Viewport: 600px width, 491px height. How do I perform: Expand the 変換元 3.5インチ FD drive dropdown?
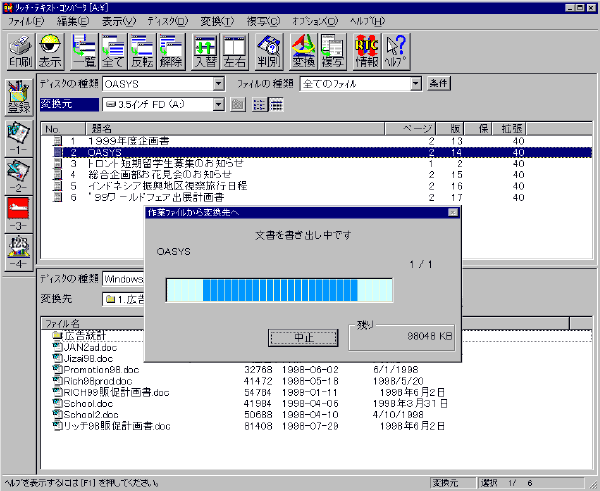(x=218, y=104)
